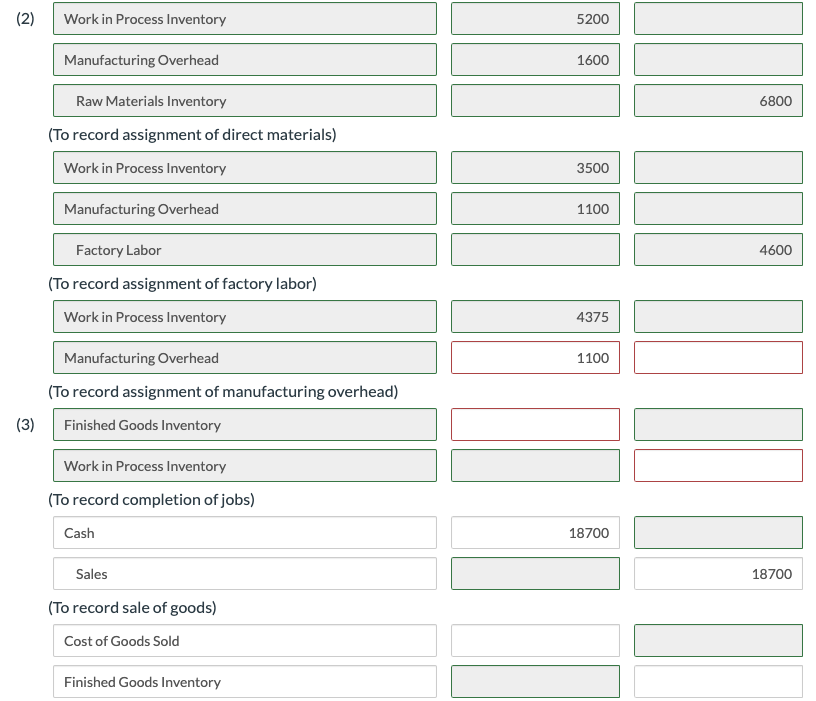Select the Work in Process Inventory 4375 debit field

(x=535, y=316)
